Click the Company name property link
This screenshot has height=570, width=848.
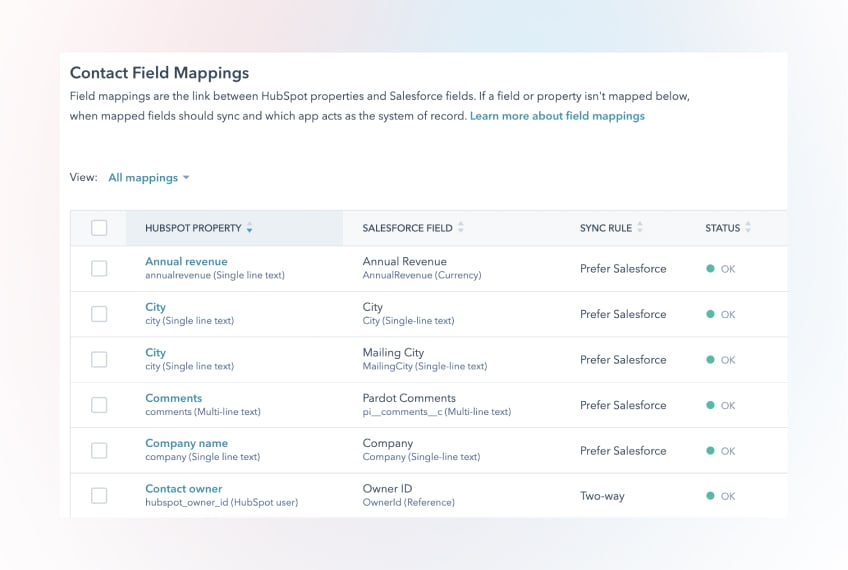(x=186, y=443)
